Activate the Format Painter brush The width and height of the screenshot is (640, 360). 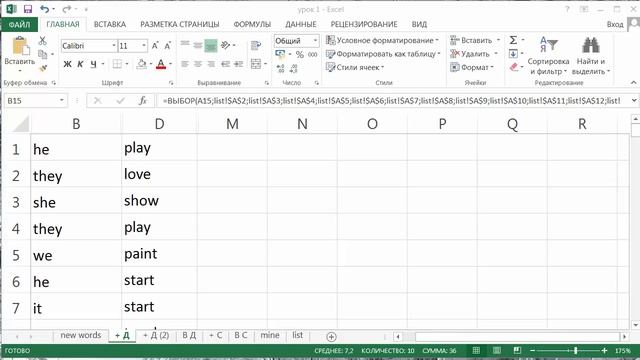[42, 67]
